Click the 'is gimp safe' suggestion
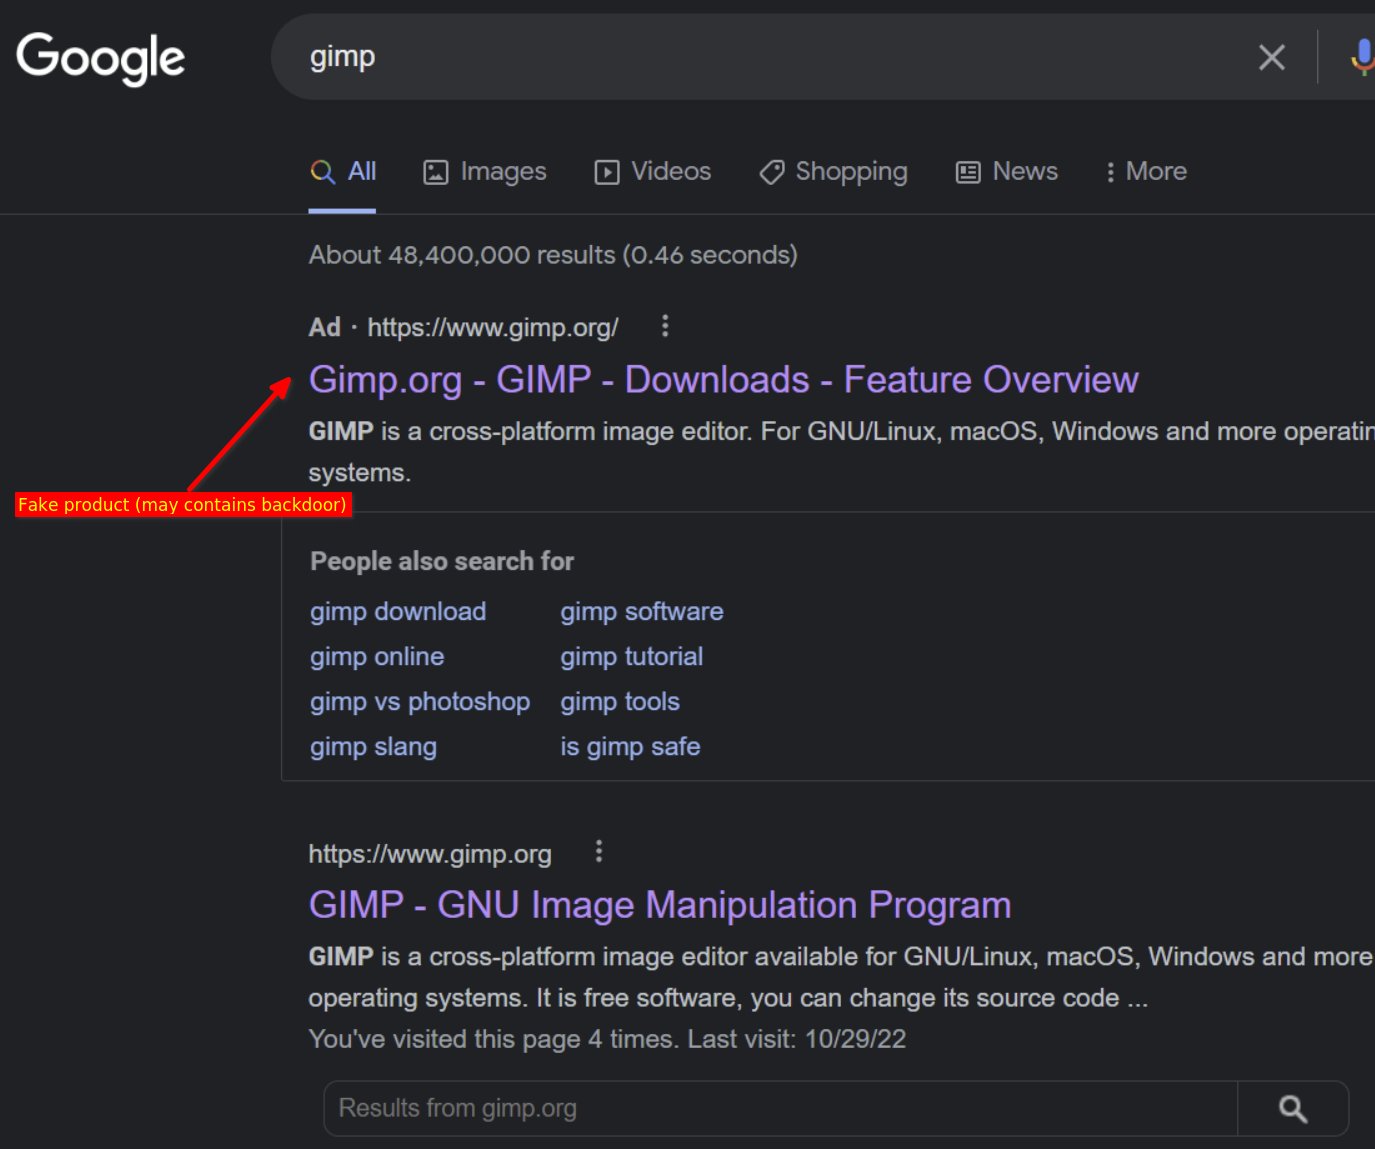Viewport: 1375px width, 1149px height. click(630, 746)
